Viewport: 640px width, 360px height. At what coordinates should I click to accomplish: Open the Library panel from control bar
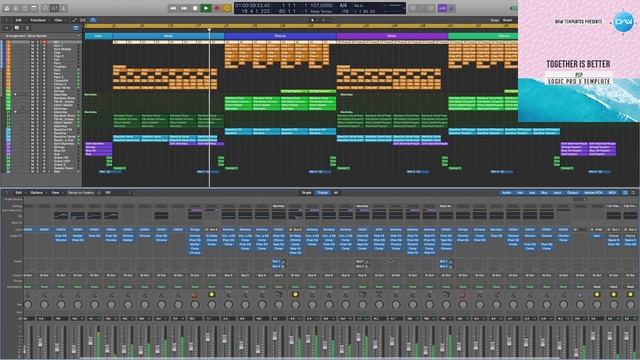(7, 8)
